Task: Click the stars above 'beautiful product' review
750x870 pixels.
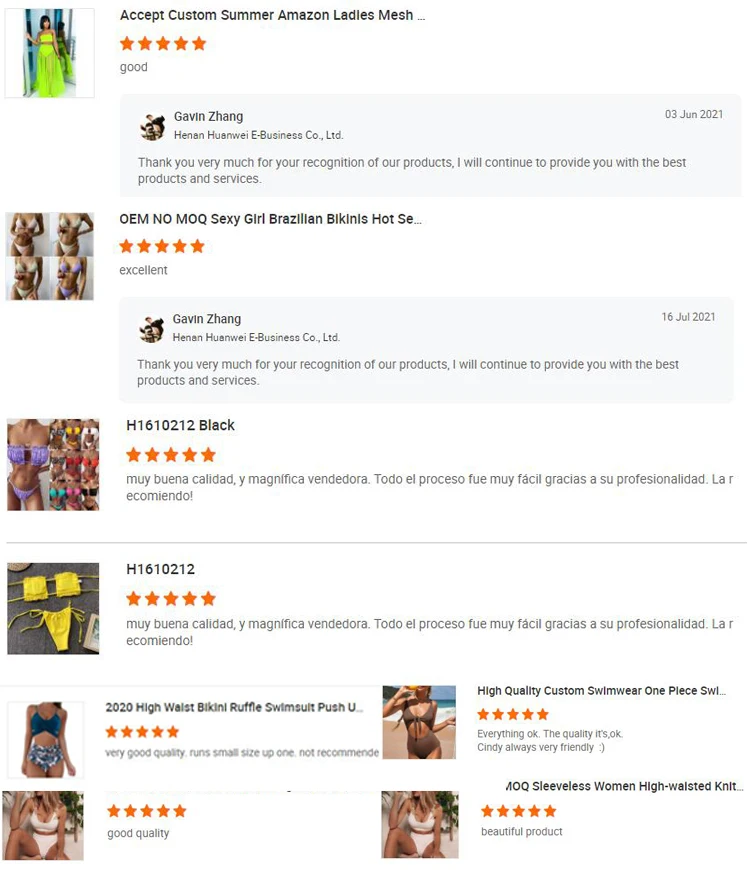Action: pos(519,811)
